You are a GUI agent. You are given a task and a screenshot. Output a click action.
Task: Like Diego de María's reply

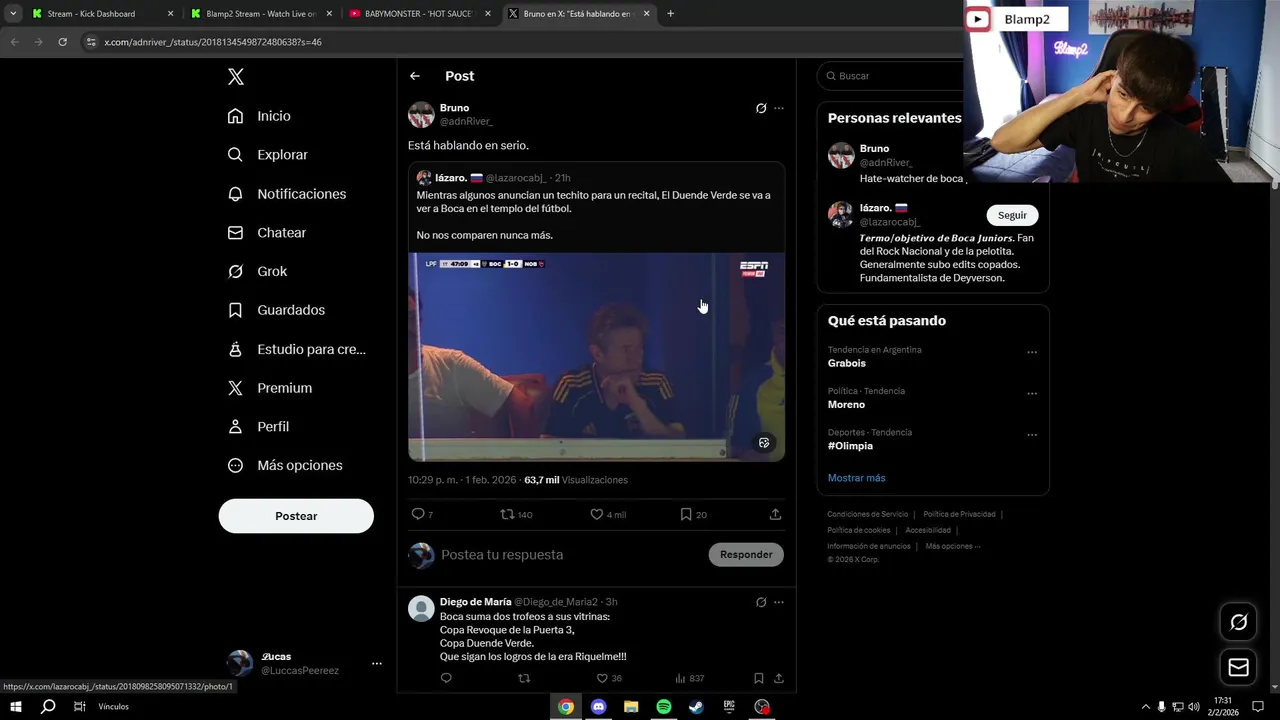click(609, 678)
